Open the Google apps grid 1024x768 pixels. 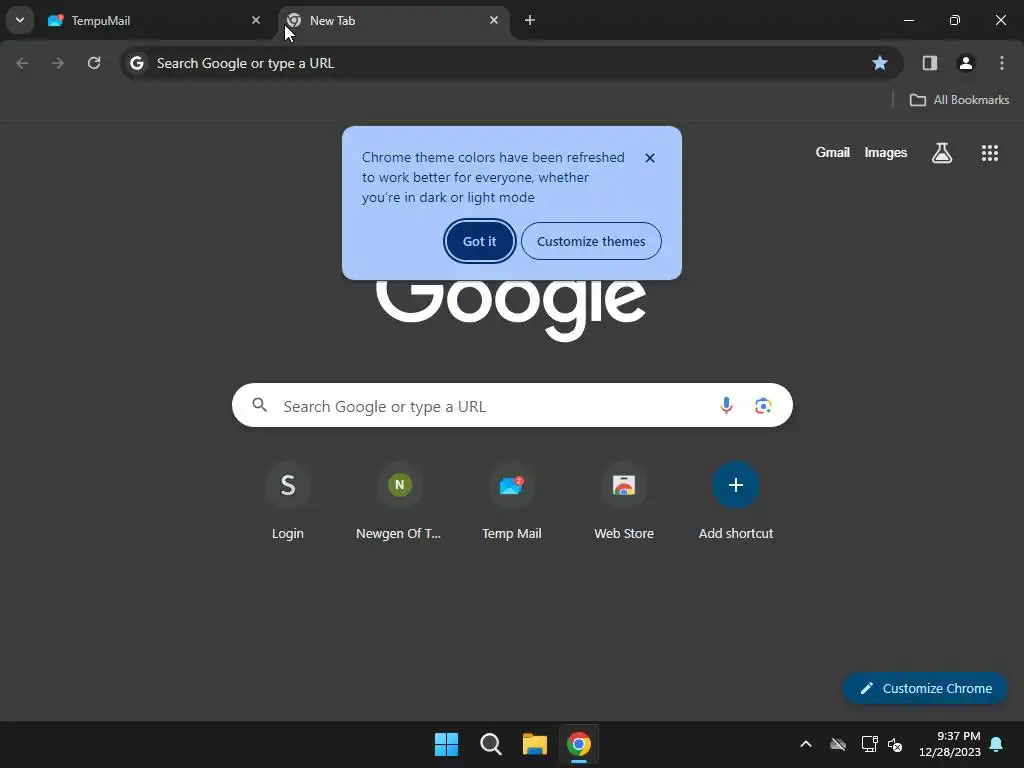pyautogui.click(x=989, y=153)
